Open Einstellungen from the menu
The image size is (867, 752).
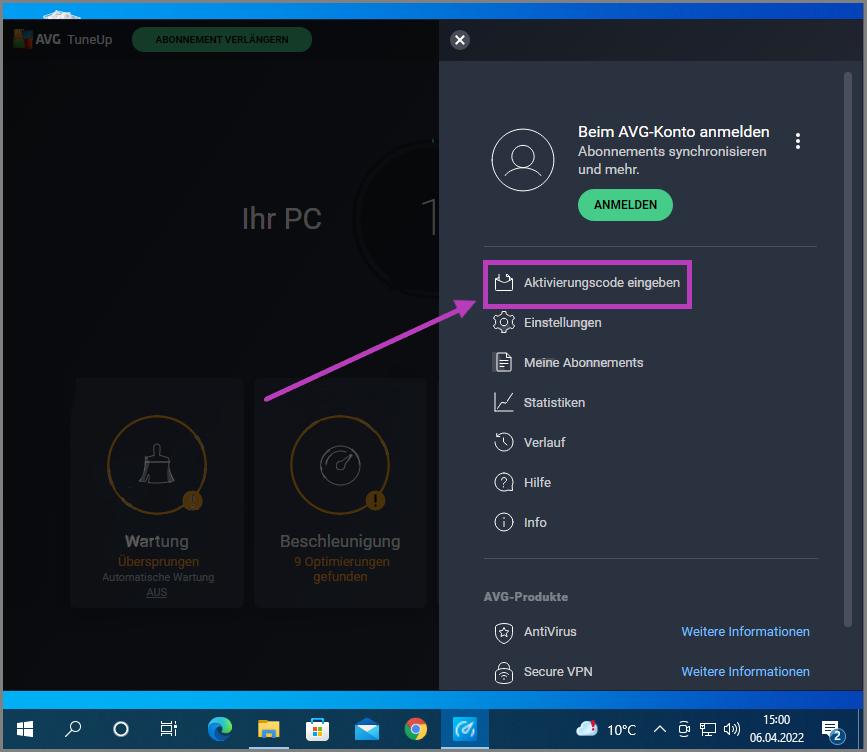562,322
